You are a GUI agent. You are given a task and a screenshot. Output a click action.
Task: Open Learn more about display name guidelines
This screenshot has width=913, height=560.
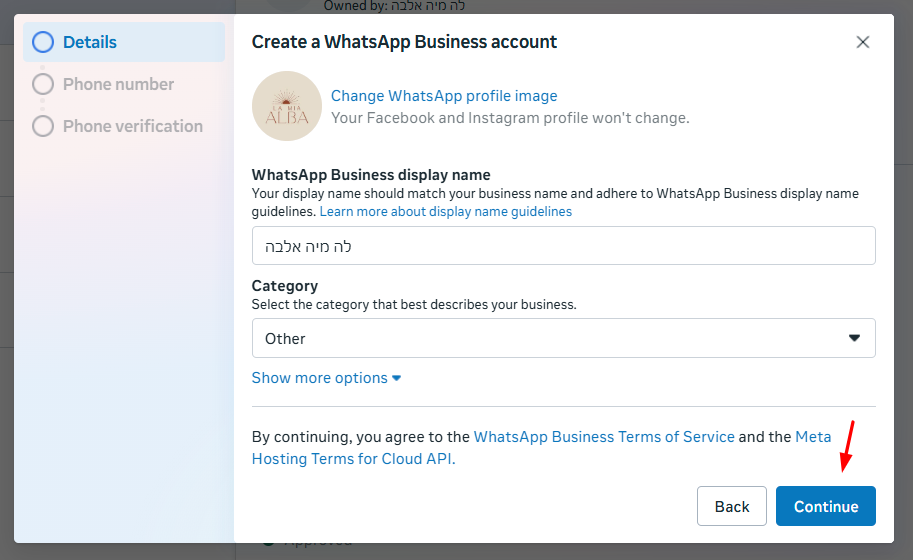tap(446, 212)
